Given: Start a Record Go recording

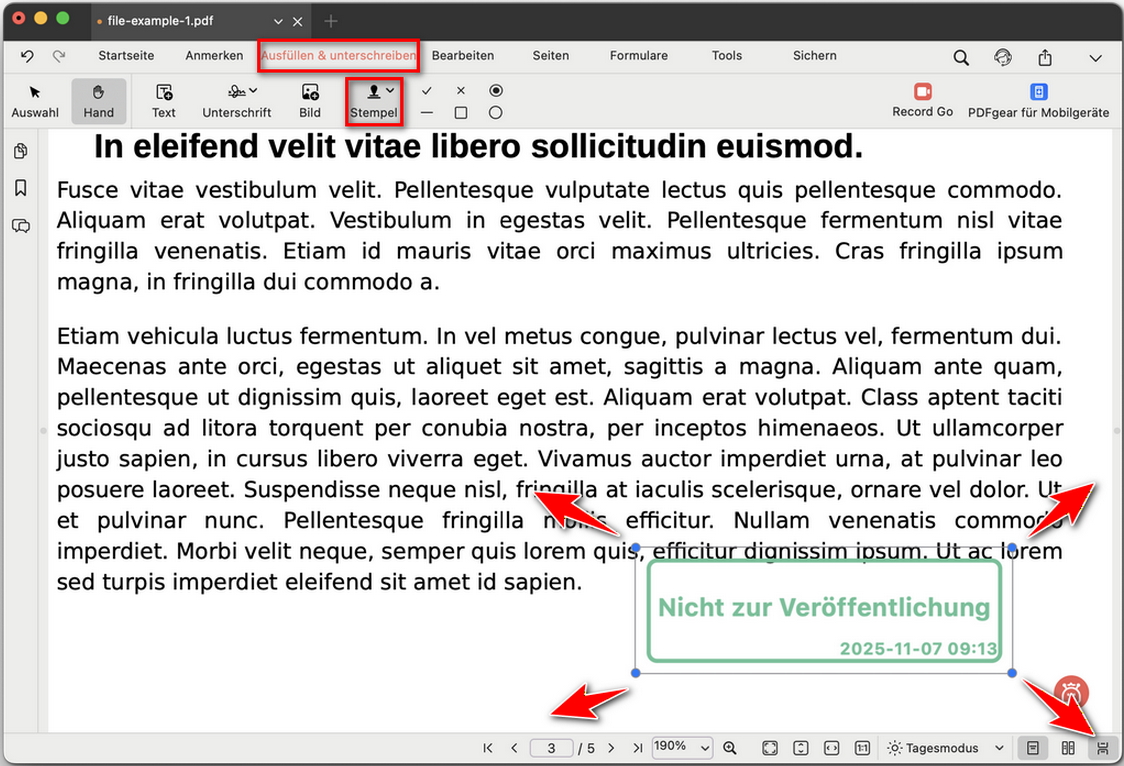Looking at the screenshot, I should [921, 100].
